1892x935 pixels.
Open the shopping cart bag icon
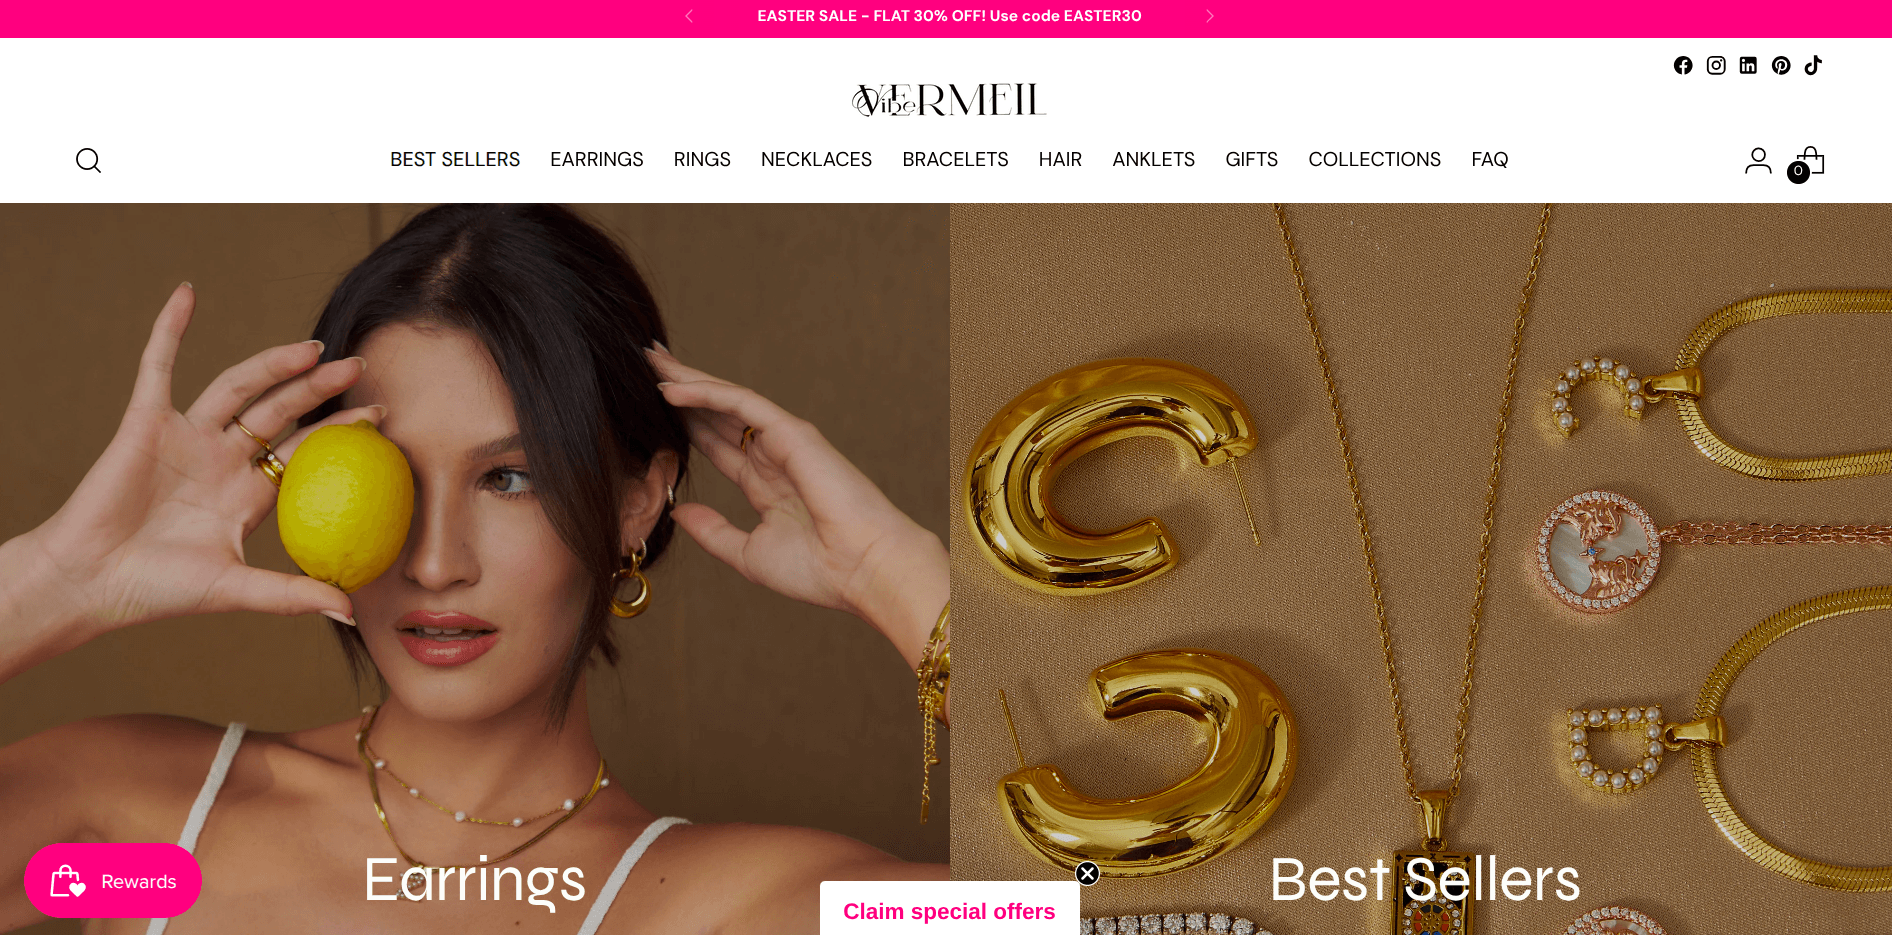[1808, 163]
